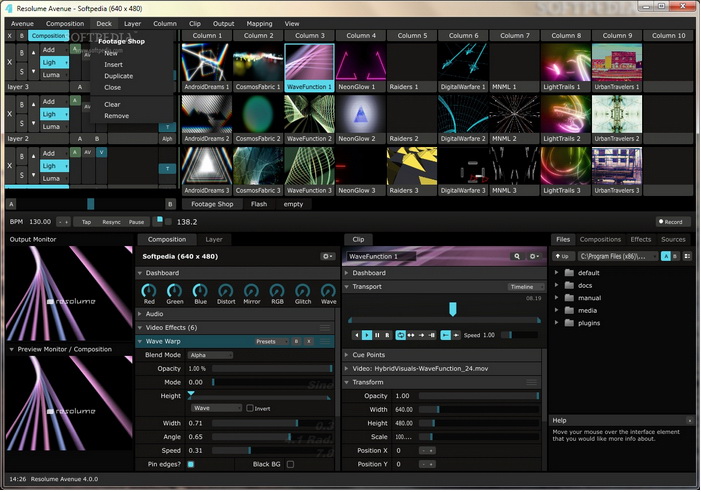Open the Flash deck tab
The width and height of the screenshot is (701, 492).
[x=259, y=204]
